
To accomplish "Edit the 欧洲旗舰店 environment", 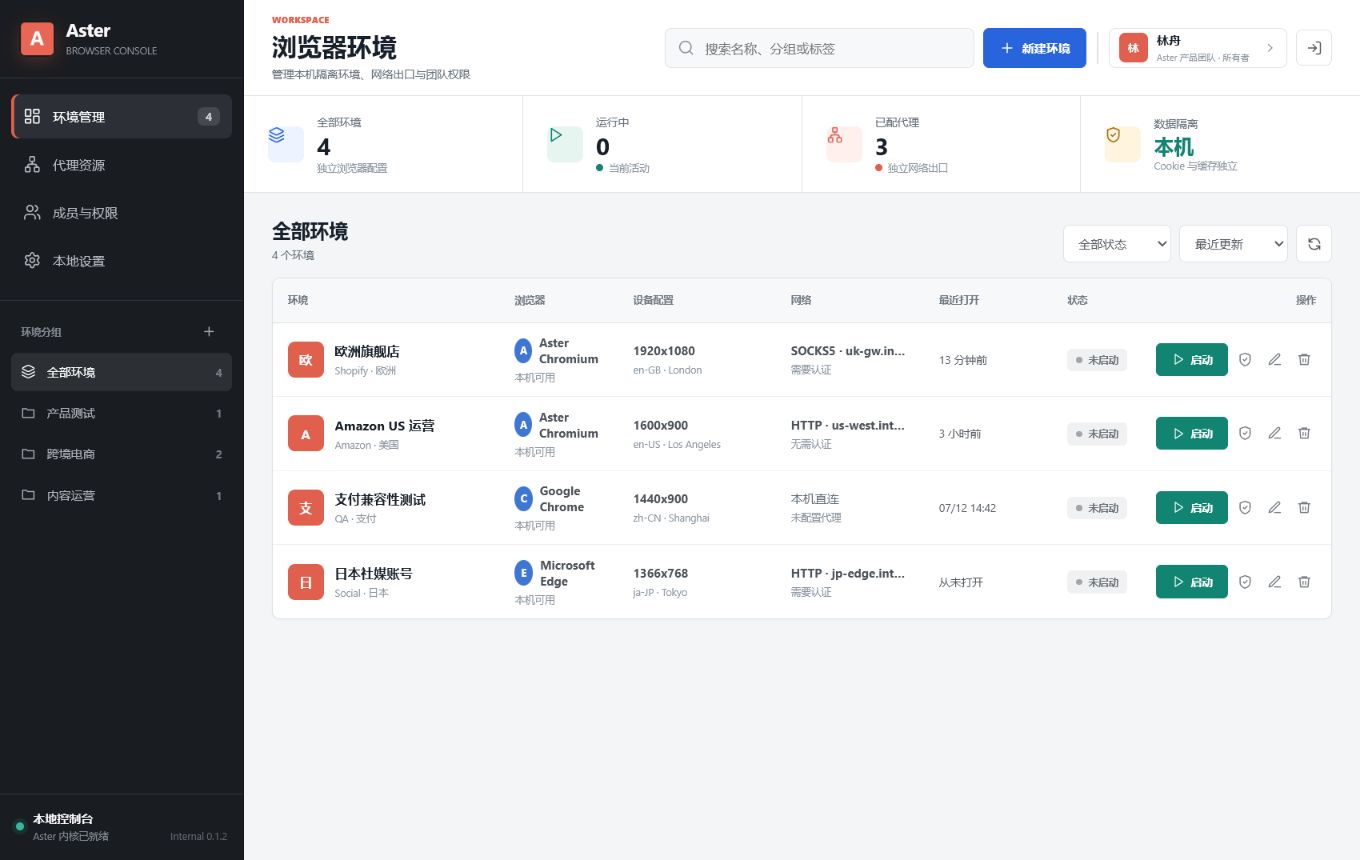I will click(x=1274, y=359).
